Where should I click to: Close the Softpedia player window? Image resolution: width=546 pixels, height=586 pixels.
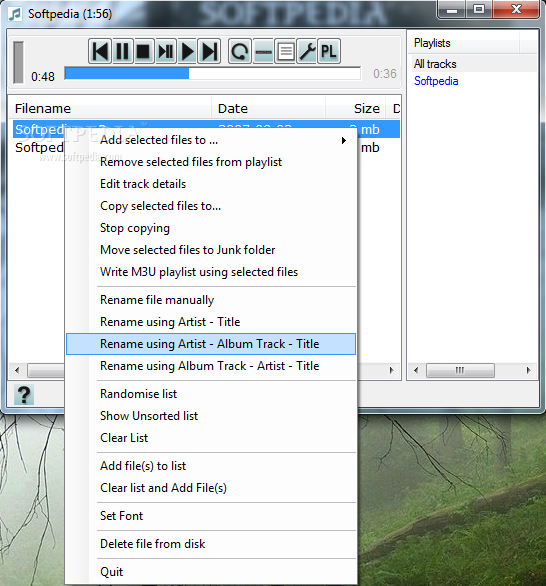point(516,10)
